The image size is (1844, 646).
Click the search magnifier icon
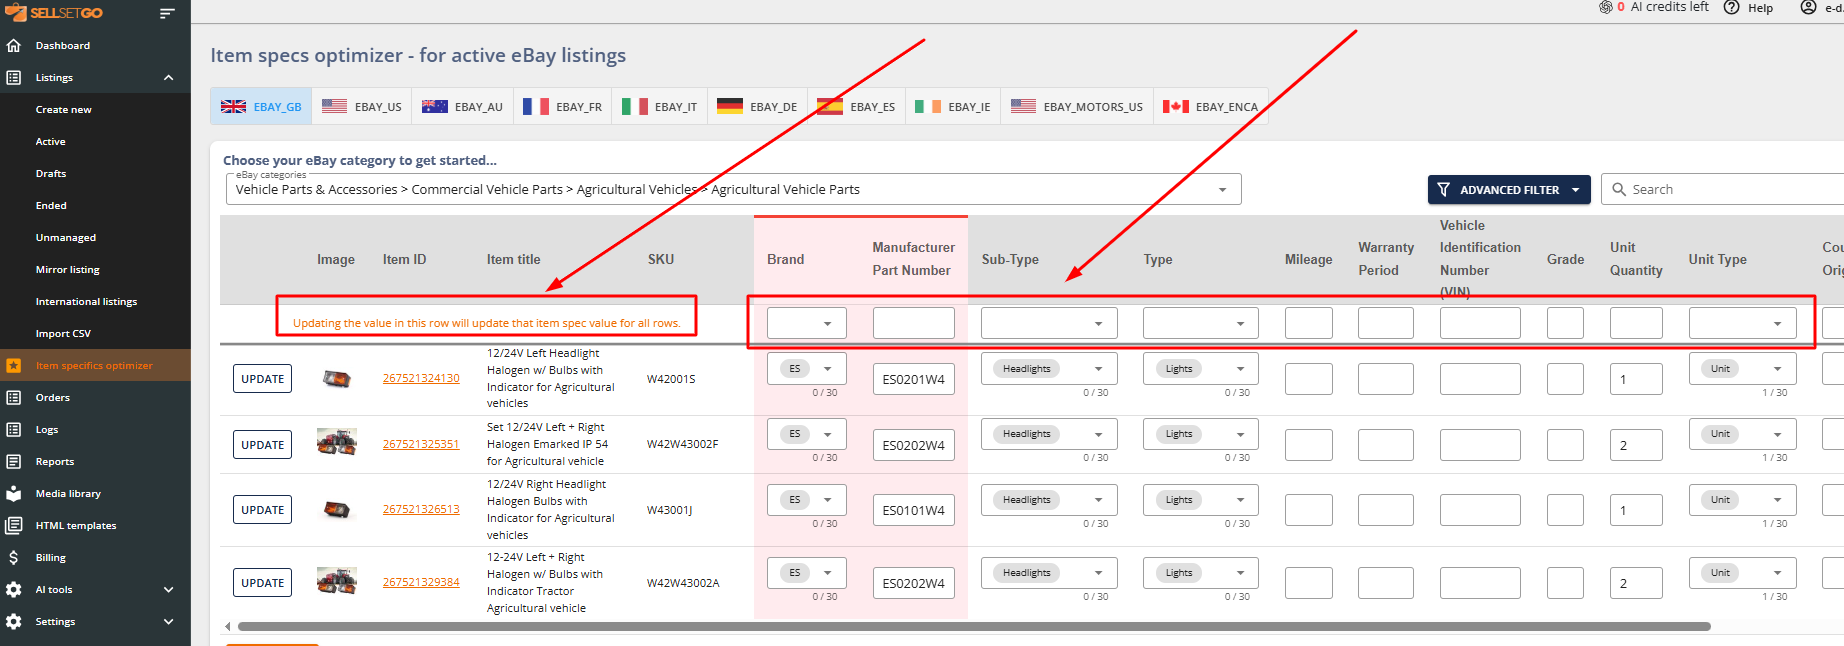(1619, 190)
